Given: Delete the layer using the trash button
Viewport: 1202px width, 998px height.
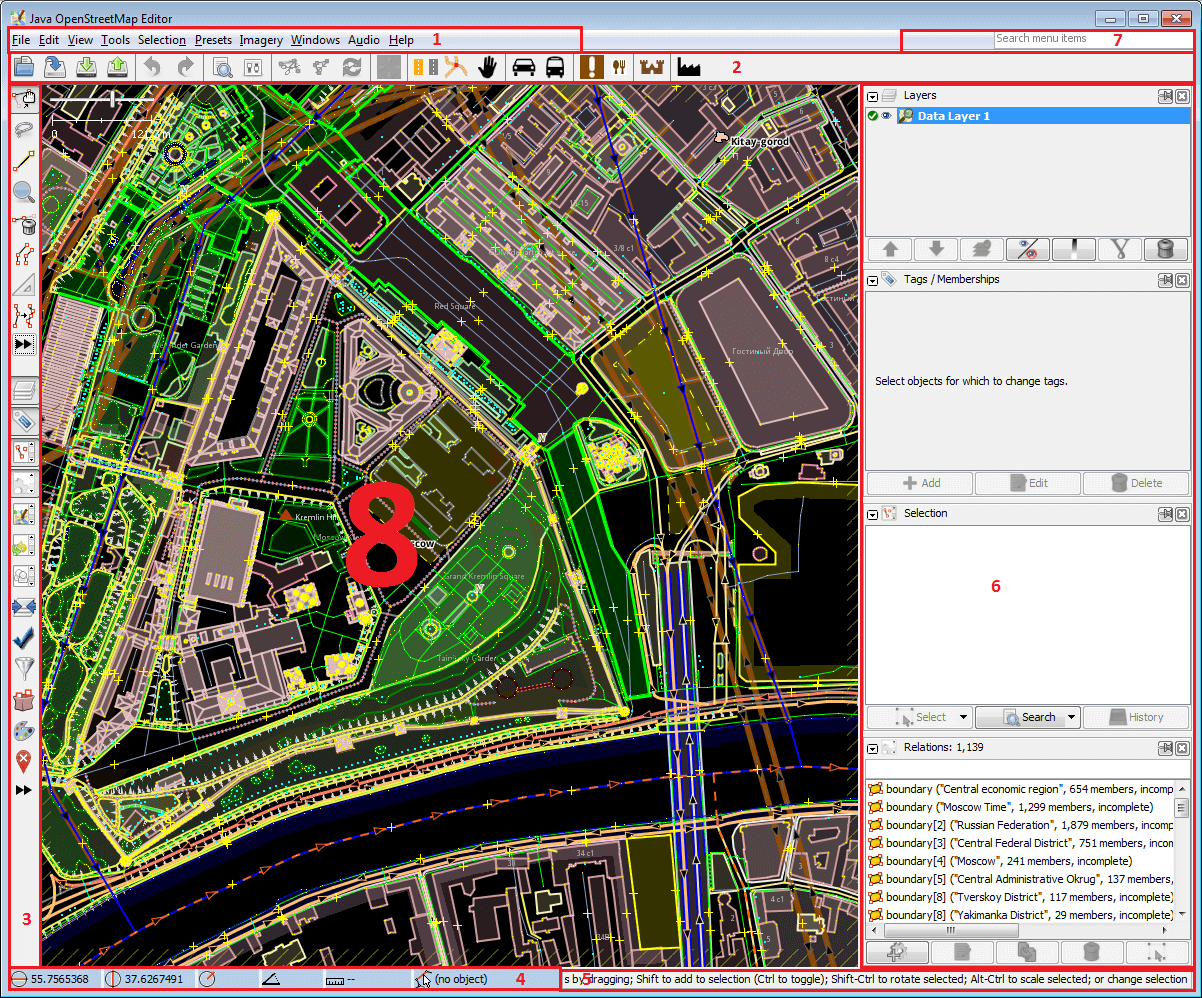Looking at the screenshot, I should click(1165, 250).
